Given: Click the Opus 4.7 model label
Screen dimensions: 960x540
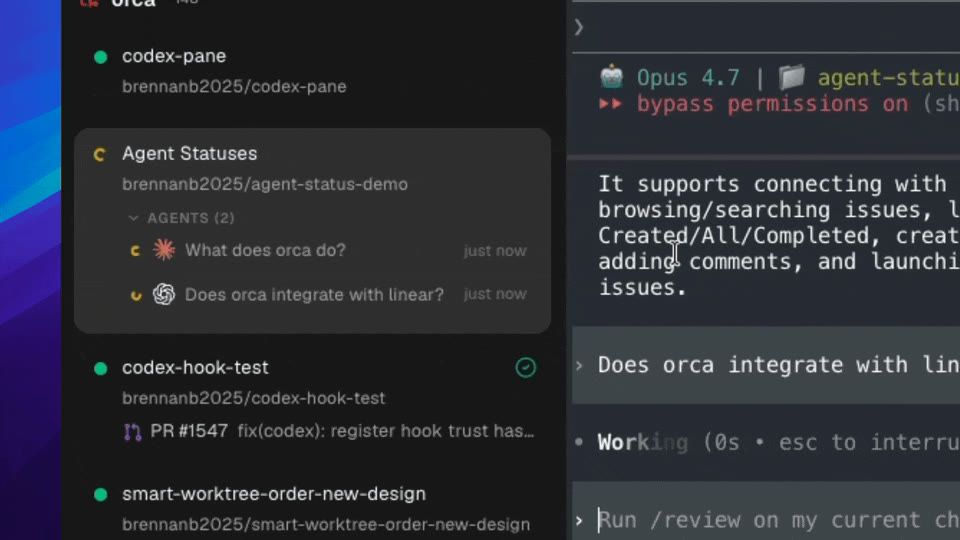Looking at the screenshot, I should (688, 78).
